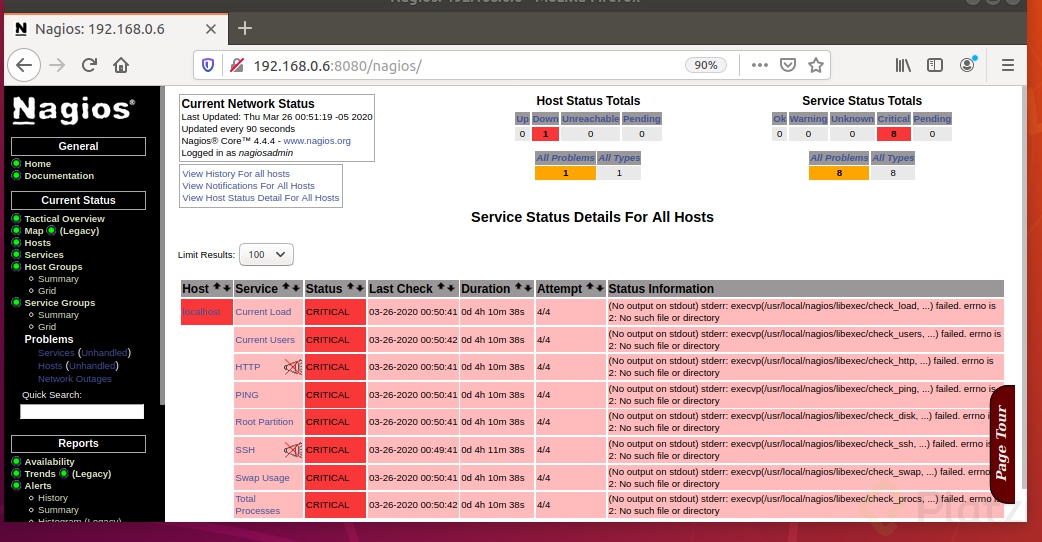Open Home in the General menu

[x=38, y=163]
